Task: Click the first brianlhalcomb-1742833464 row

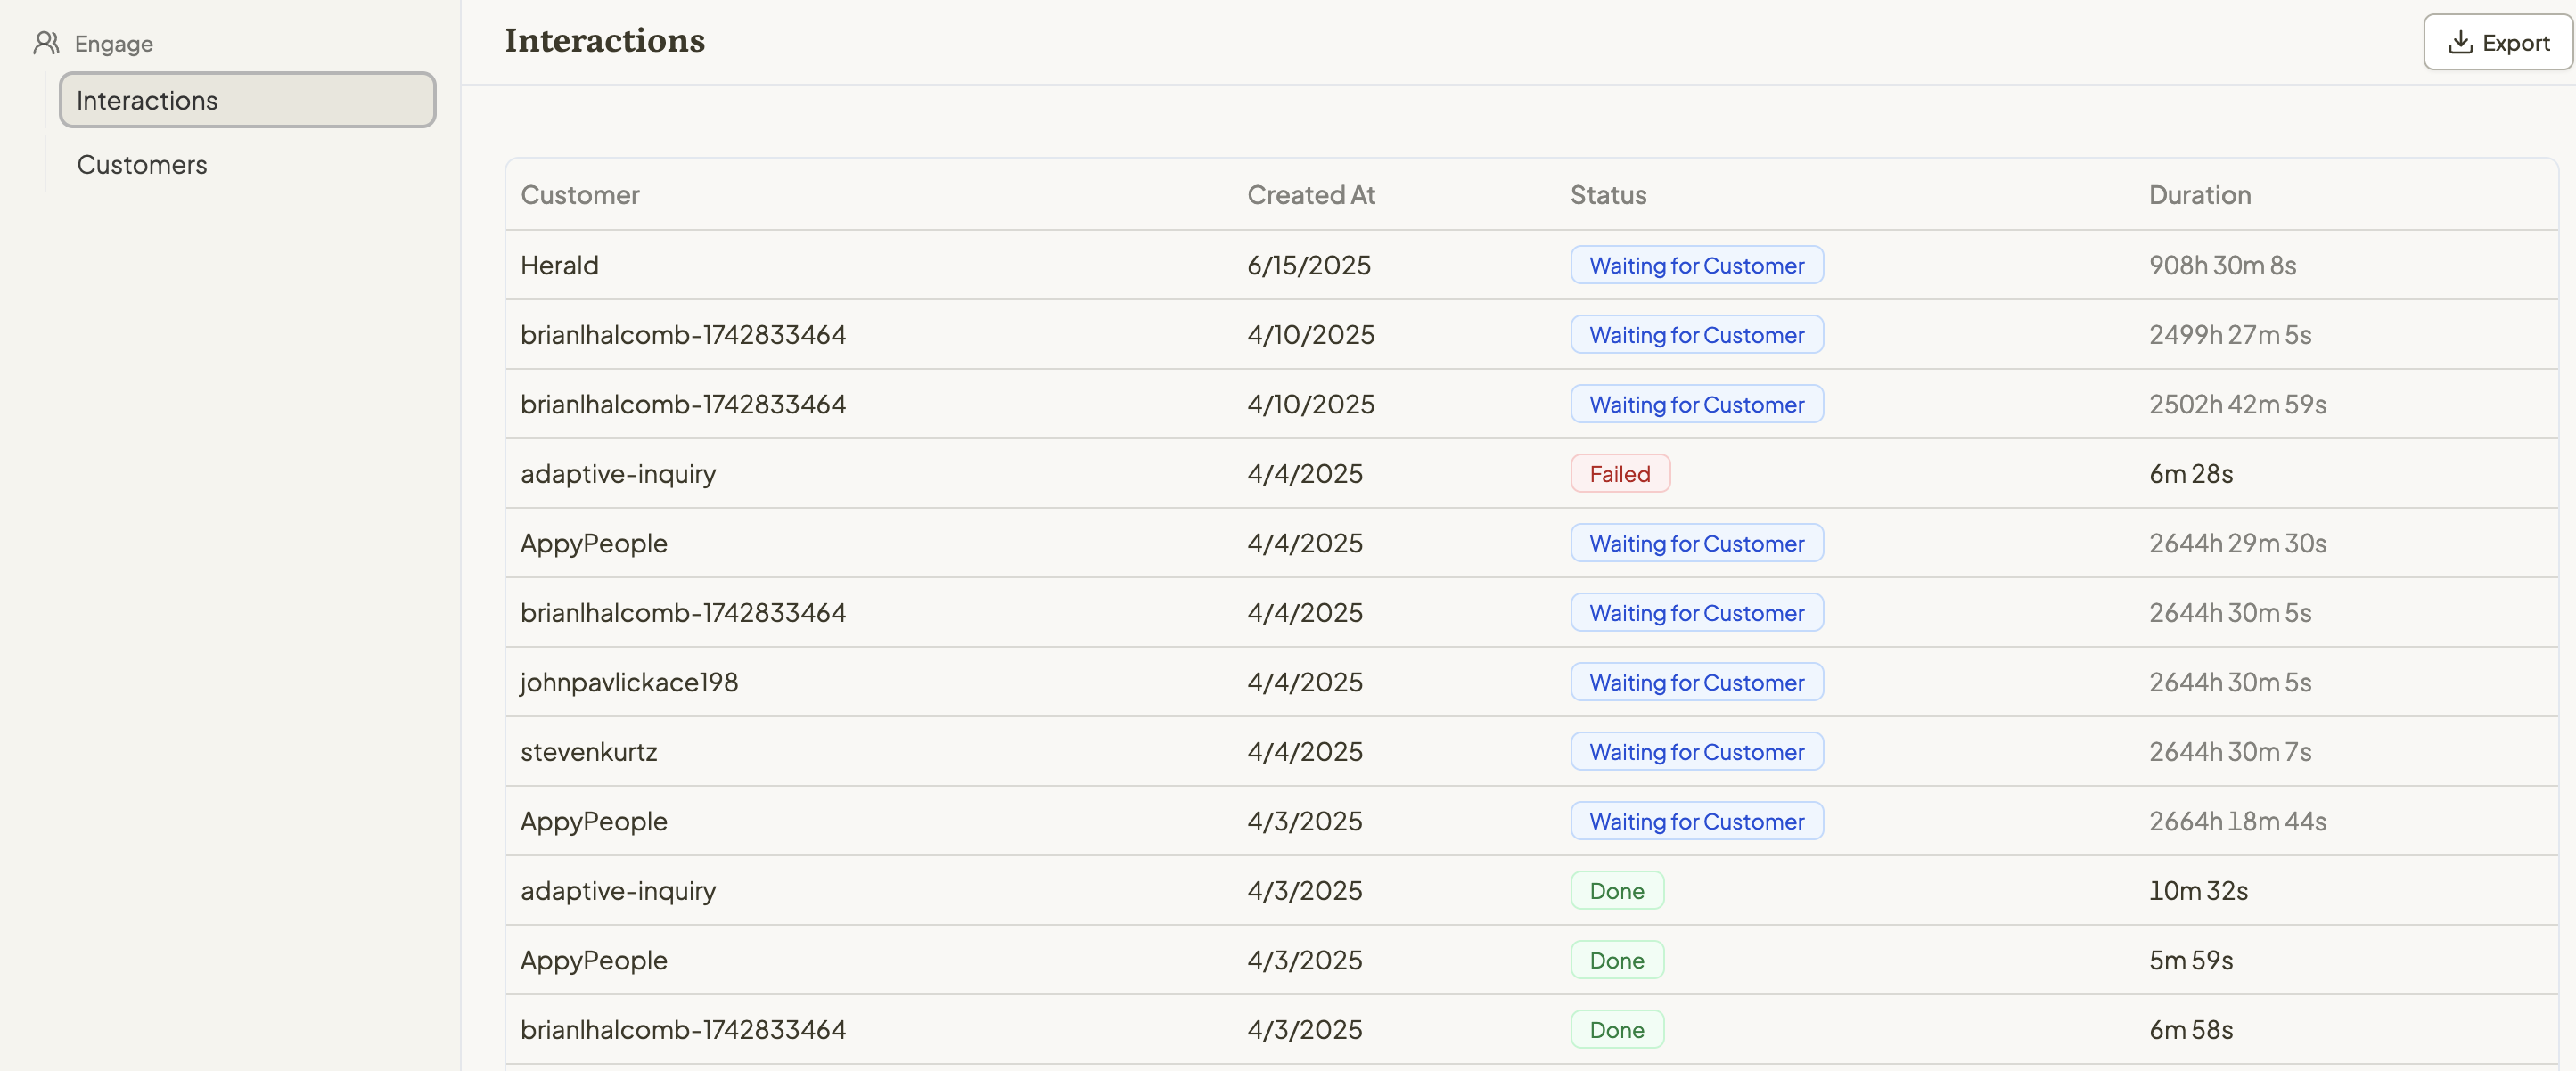Action: click(683, 334)
